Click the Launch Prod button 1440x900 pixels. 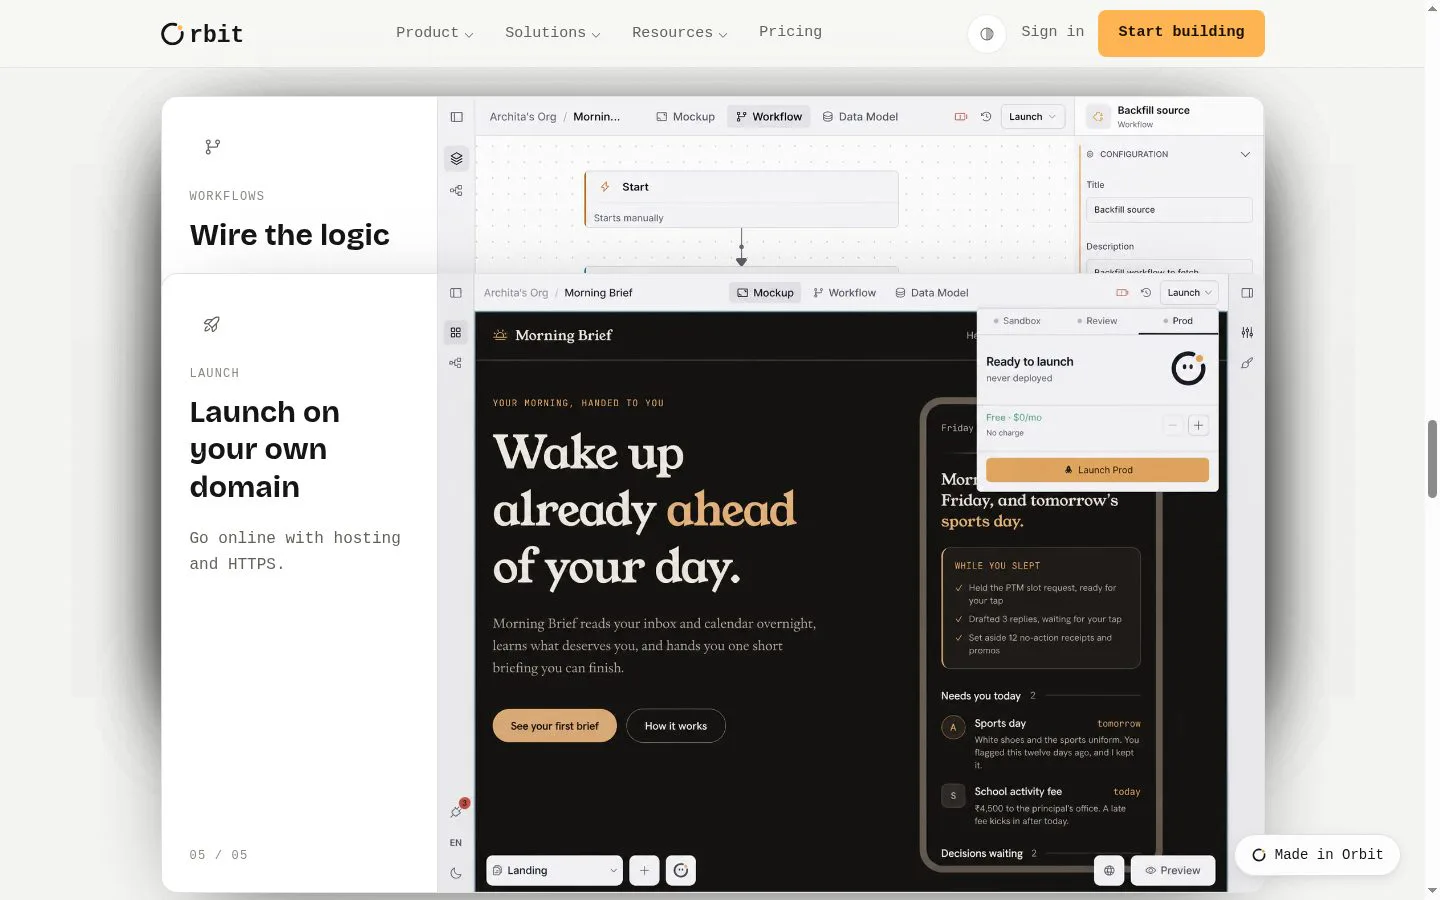(x=1097, y=470)
